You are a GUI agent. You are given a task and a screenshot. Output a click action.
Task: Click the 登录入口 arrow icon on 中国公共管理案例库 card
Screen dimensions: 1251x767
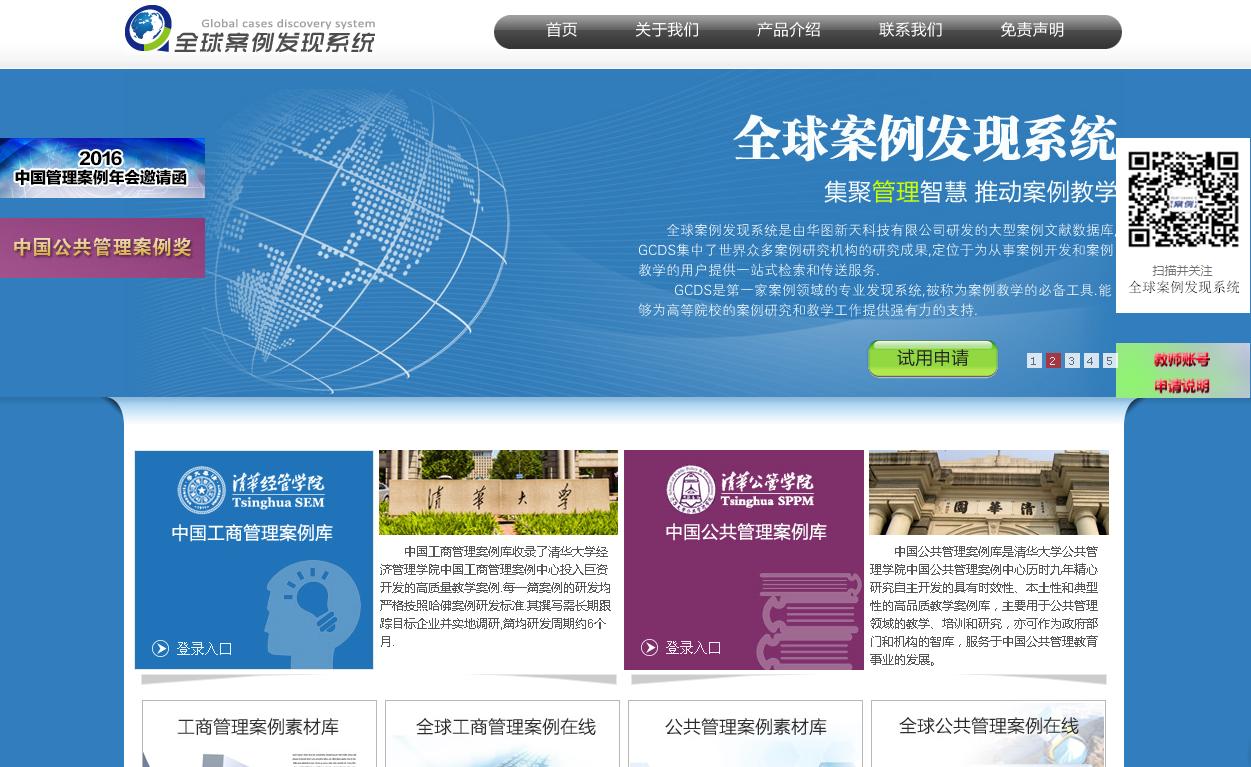649,648
